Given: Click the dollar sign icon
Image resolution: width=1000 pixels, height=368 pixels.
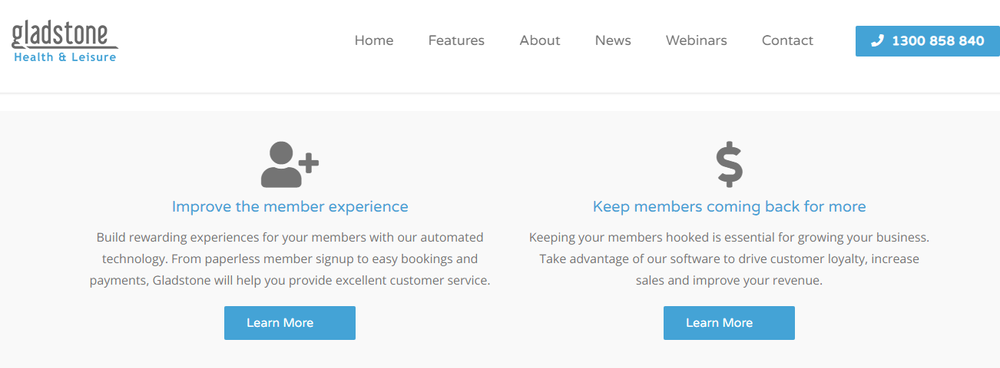Looking at the screenshot, I should pos(729,165).
